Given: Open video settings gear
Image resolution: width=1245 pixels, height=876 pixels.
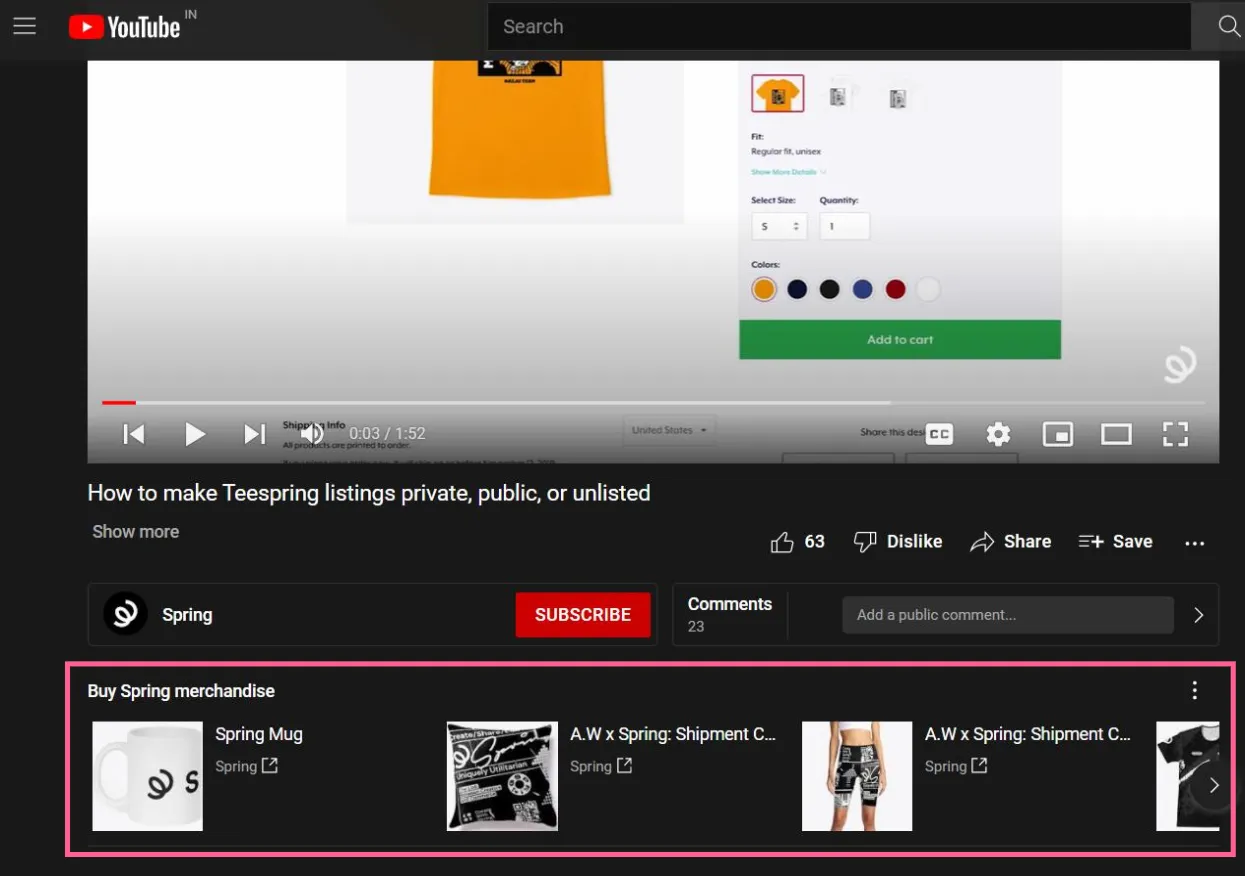Looking at the screenshot, I should pos(998,434).
